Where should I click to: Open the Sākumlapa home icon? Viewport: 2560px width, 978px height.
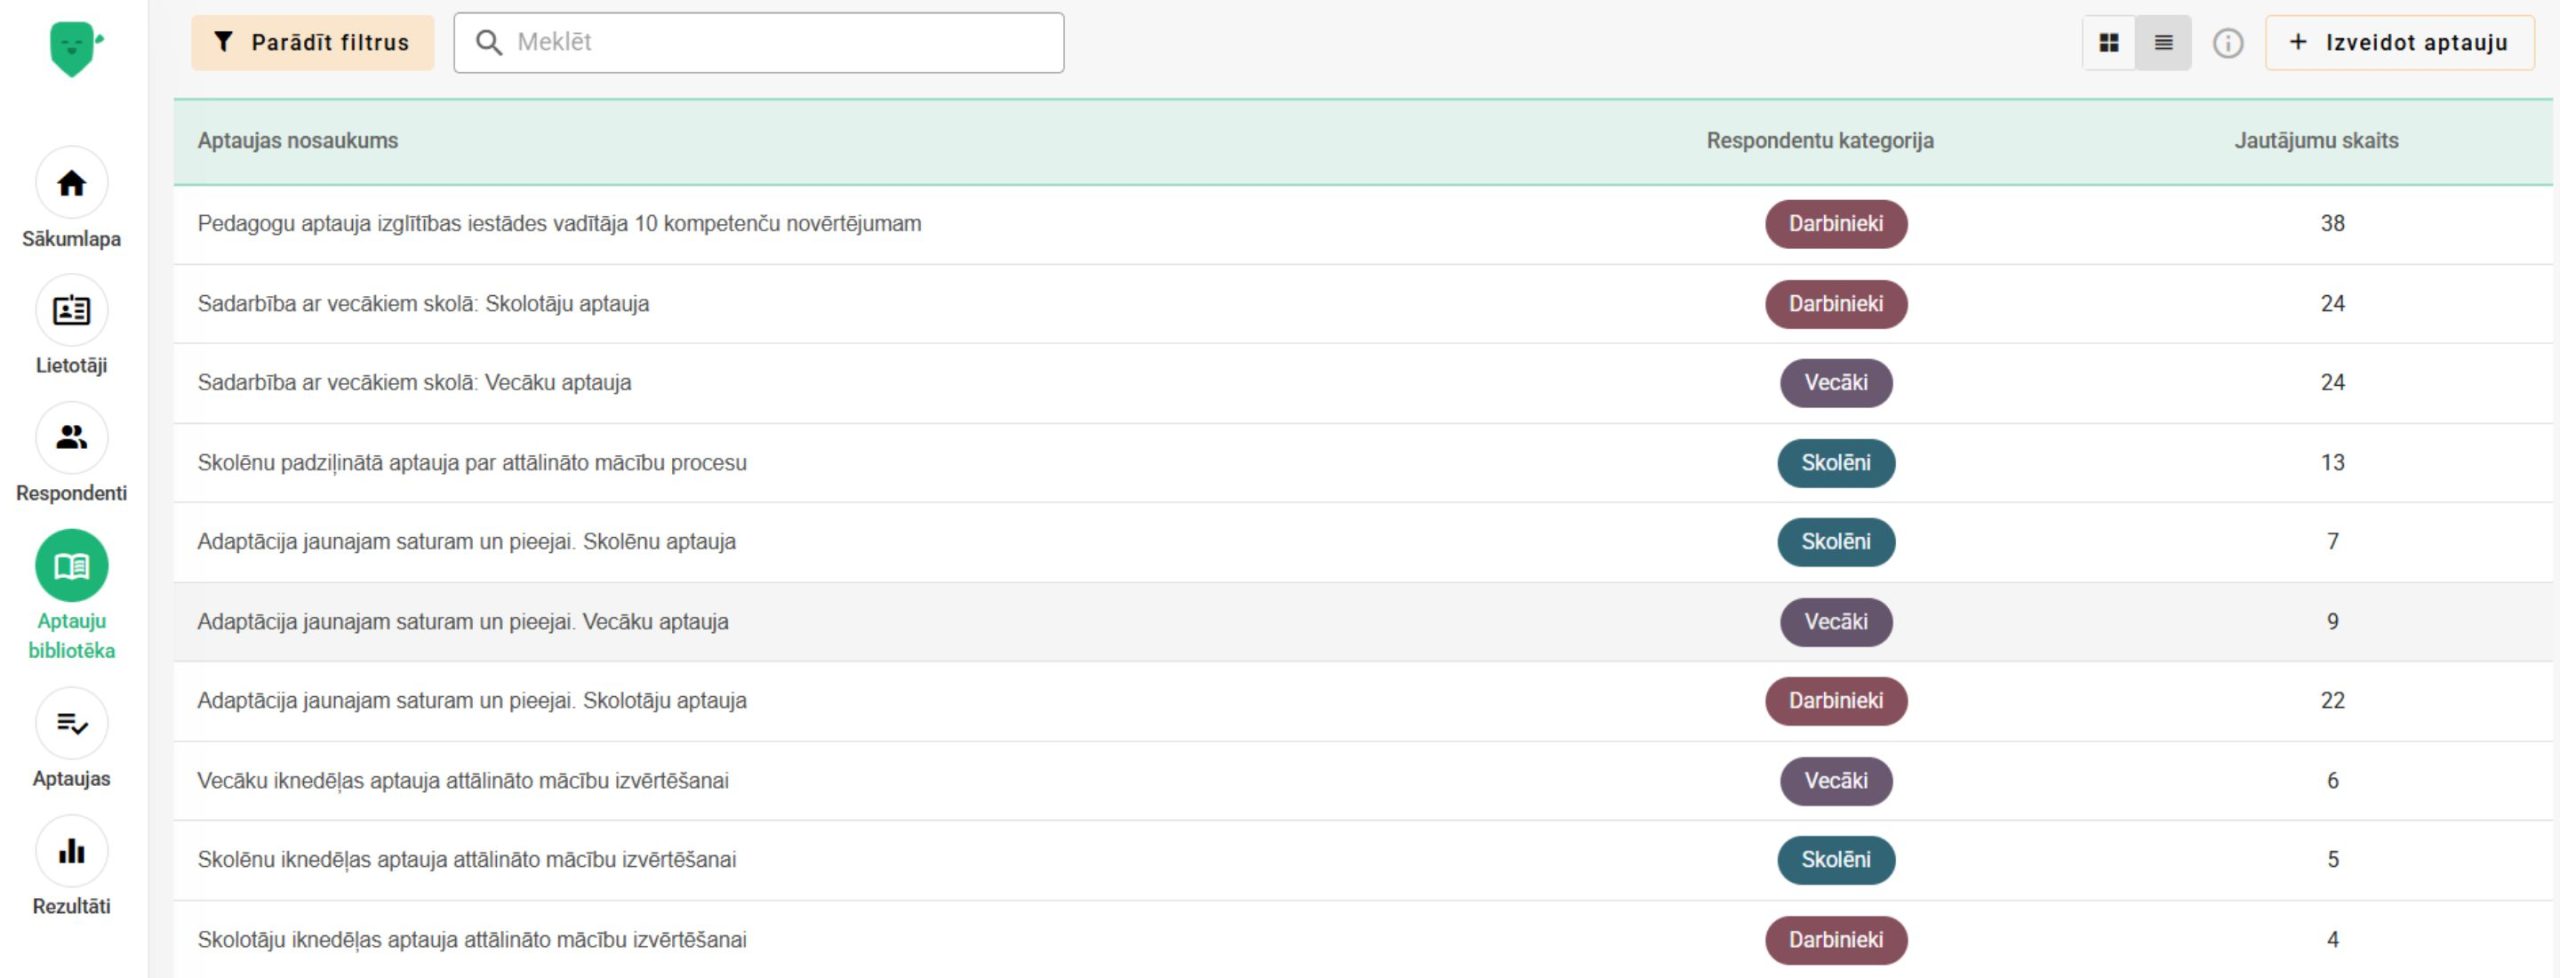coord(71,183)
